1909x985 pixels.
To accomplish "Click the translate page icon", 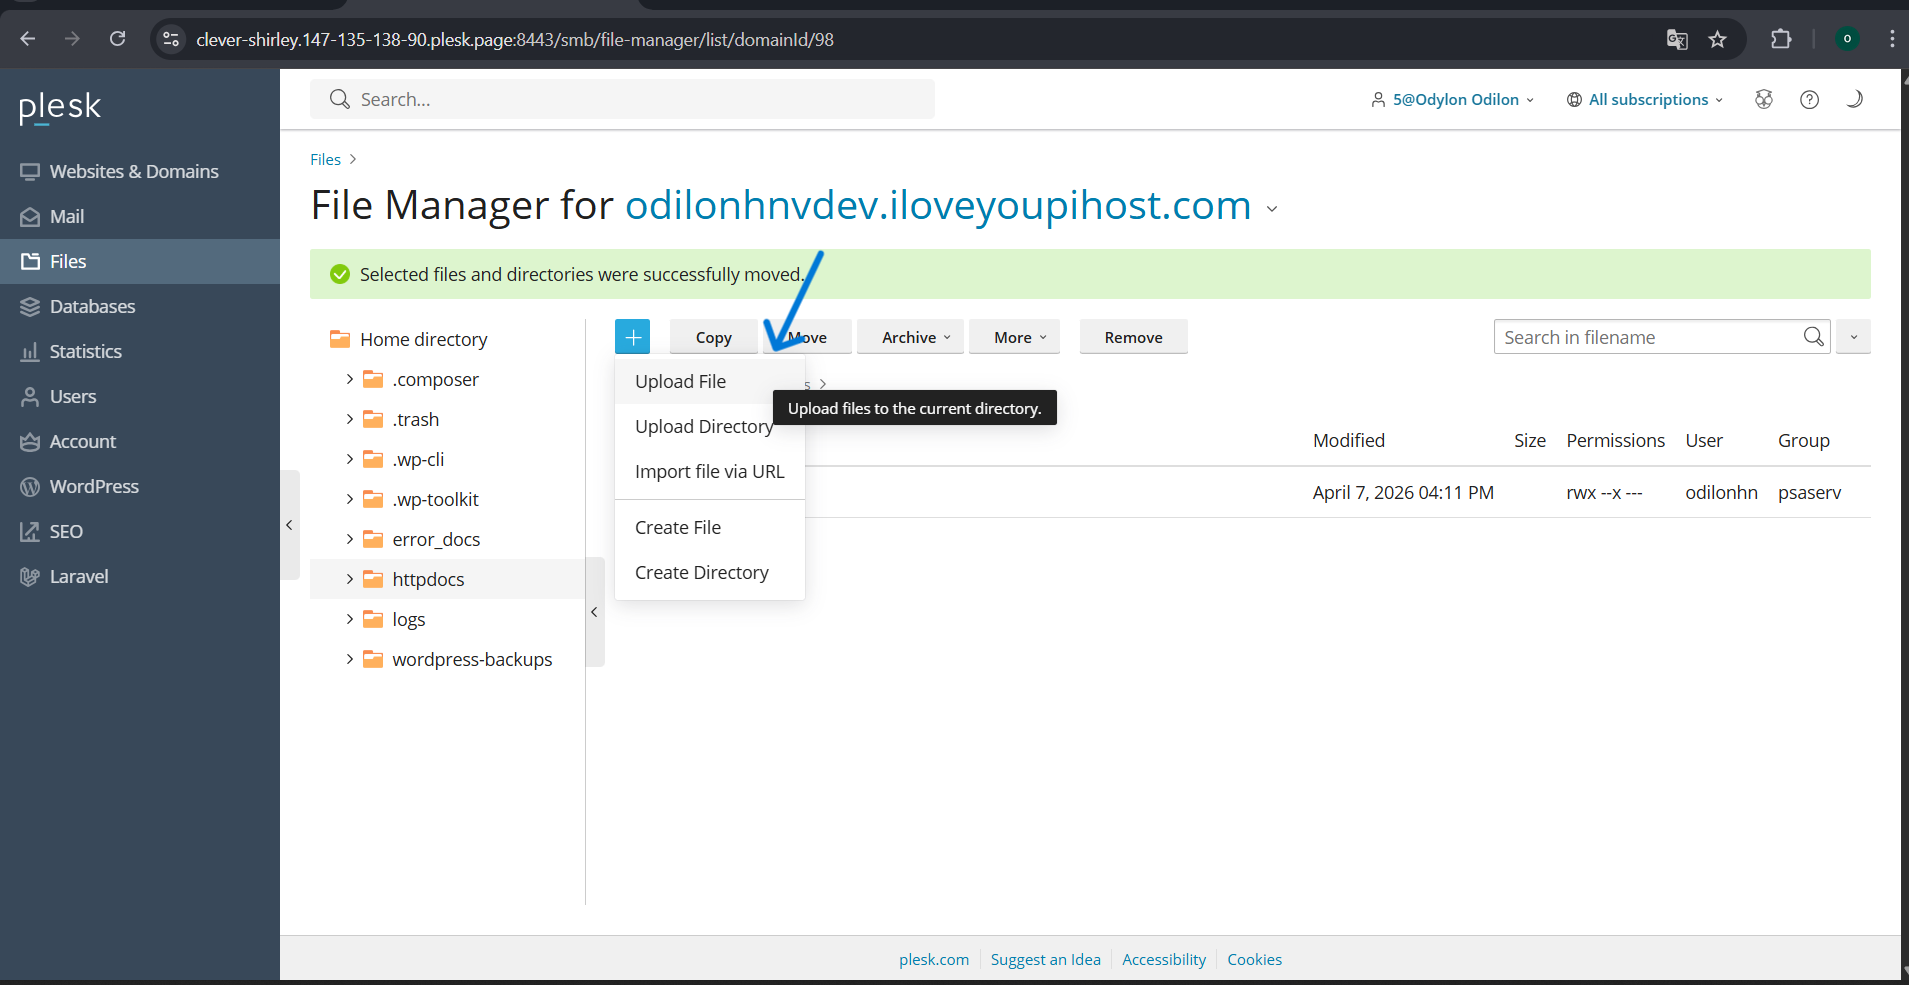I will click(1677, 39).
